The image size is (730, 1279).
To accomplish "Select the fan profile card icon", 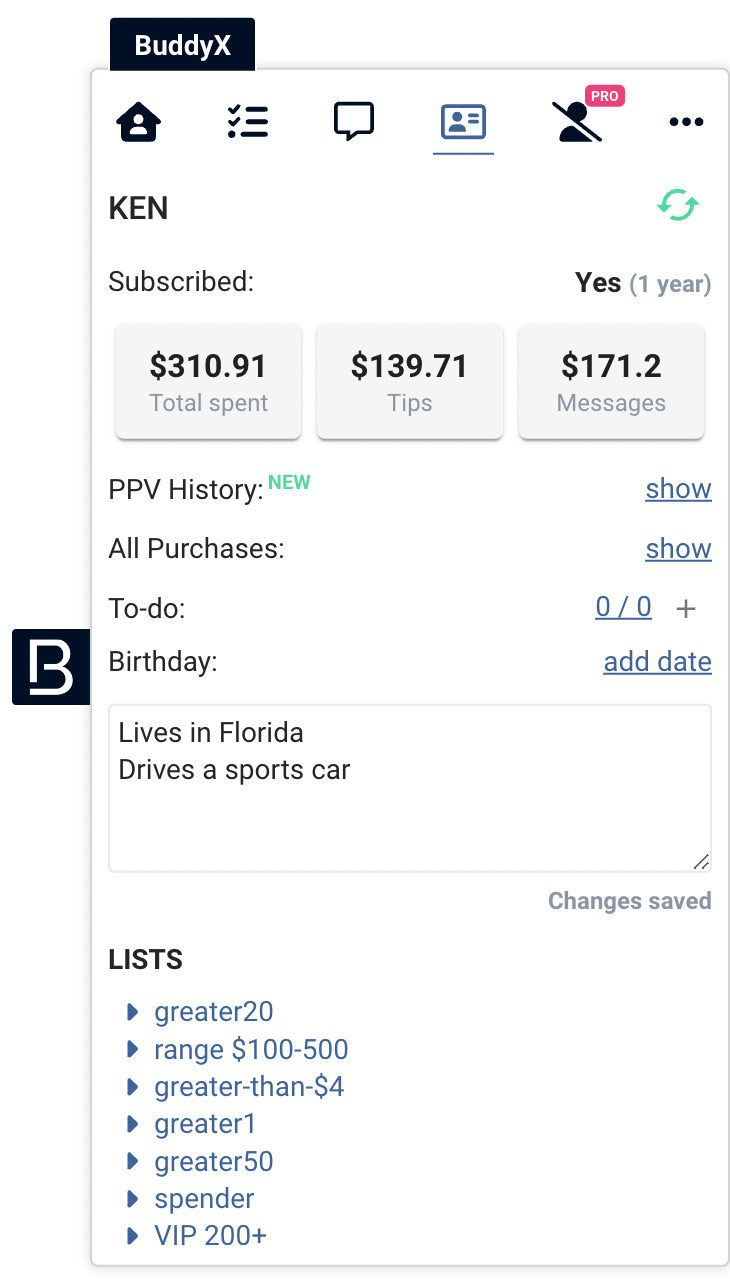I will click(463, 122).
